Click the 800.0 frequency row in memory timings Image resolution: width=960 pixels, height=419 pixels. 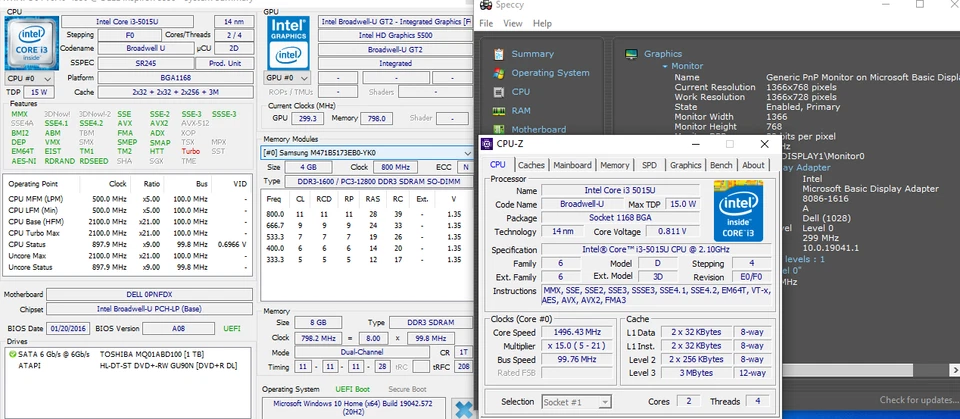(x=367, y=214)
